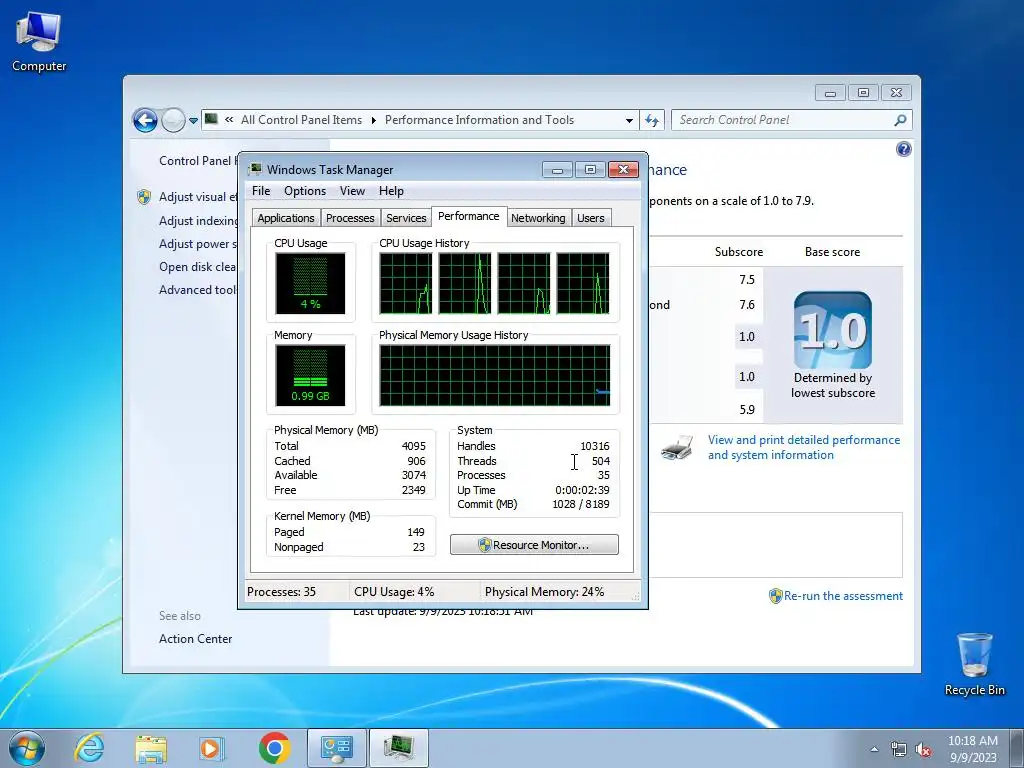Click Advanced tools link
Image resolution: width=1024 pixels, height=768 pixels.
pyautogui.click(x=197, y=289)
